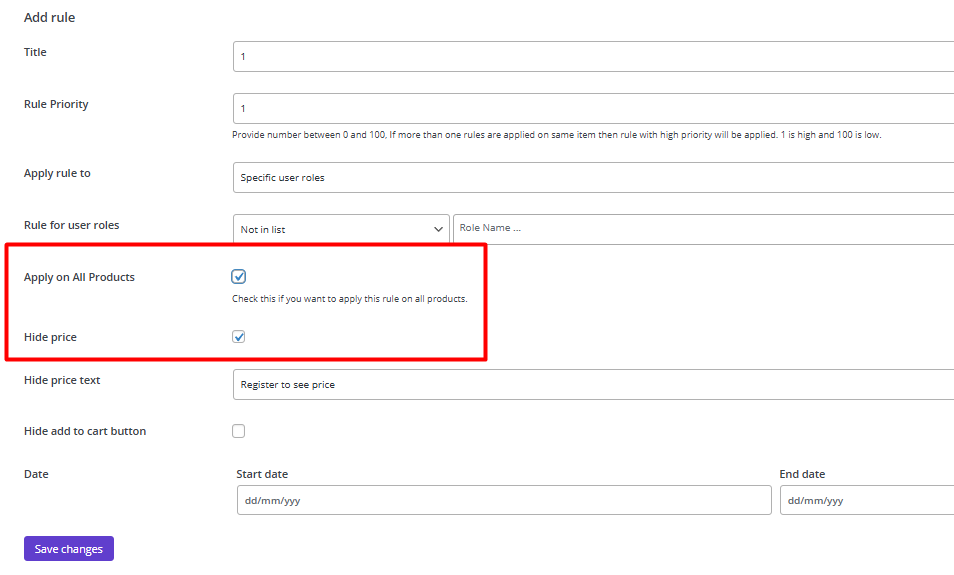The width and height of the screenshot is (954, 575).
Task: Open the Start date picker field
Action: (x=504, y=500)
